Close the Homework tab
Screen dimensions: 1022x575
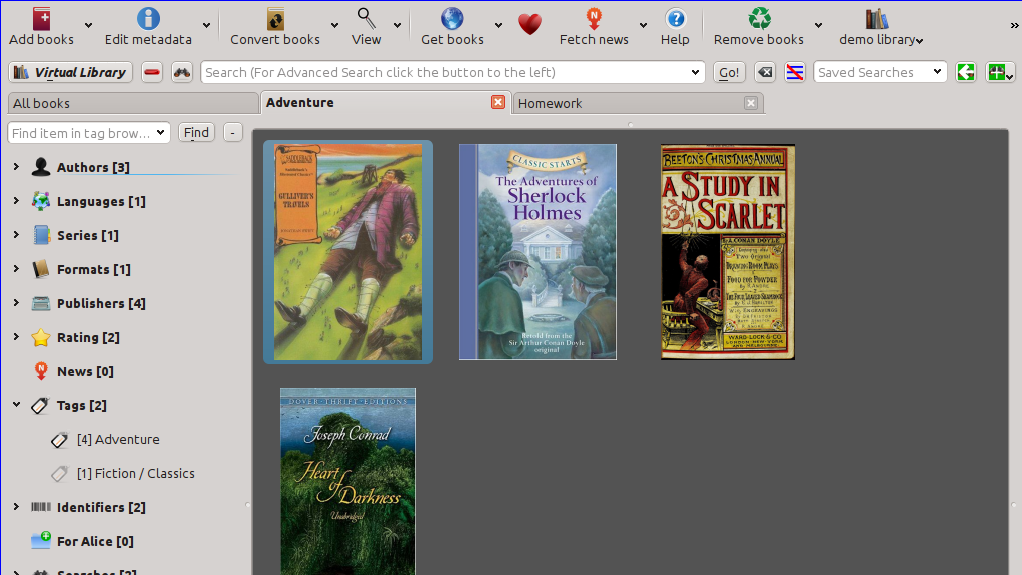click(751, 103)
